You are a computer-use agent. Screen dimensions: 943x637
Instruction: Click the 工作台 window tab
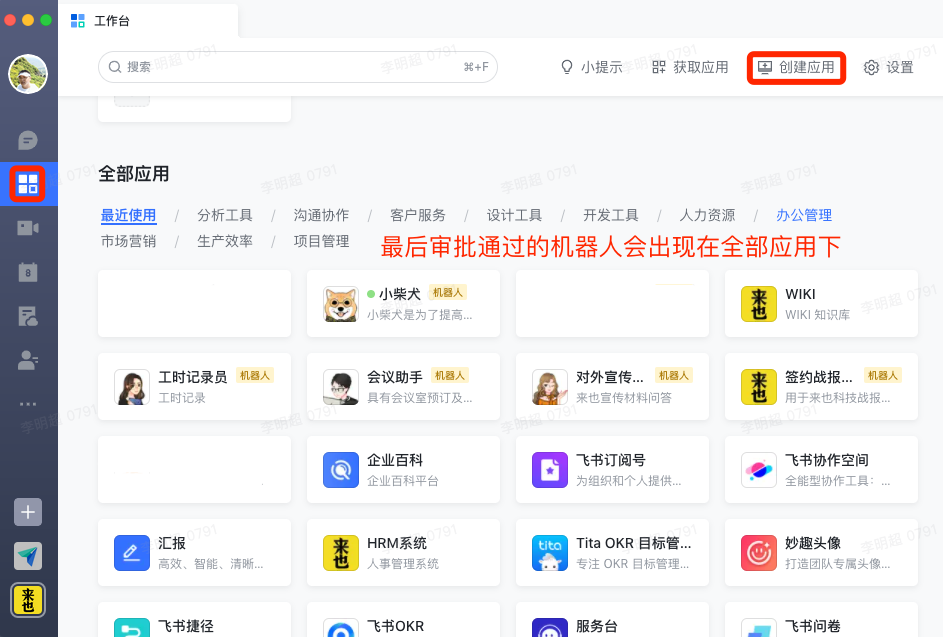pyautogui.click(x=148, y=21)
